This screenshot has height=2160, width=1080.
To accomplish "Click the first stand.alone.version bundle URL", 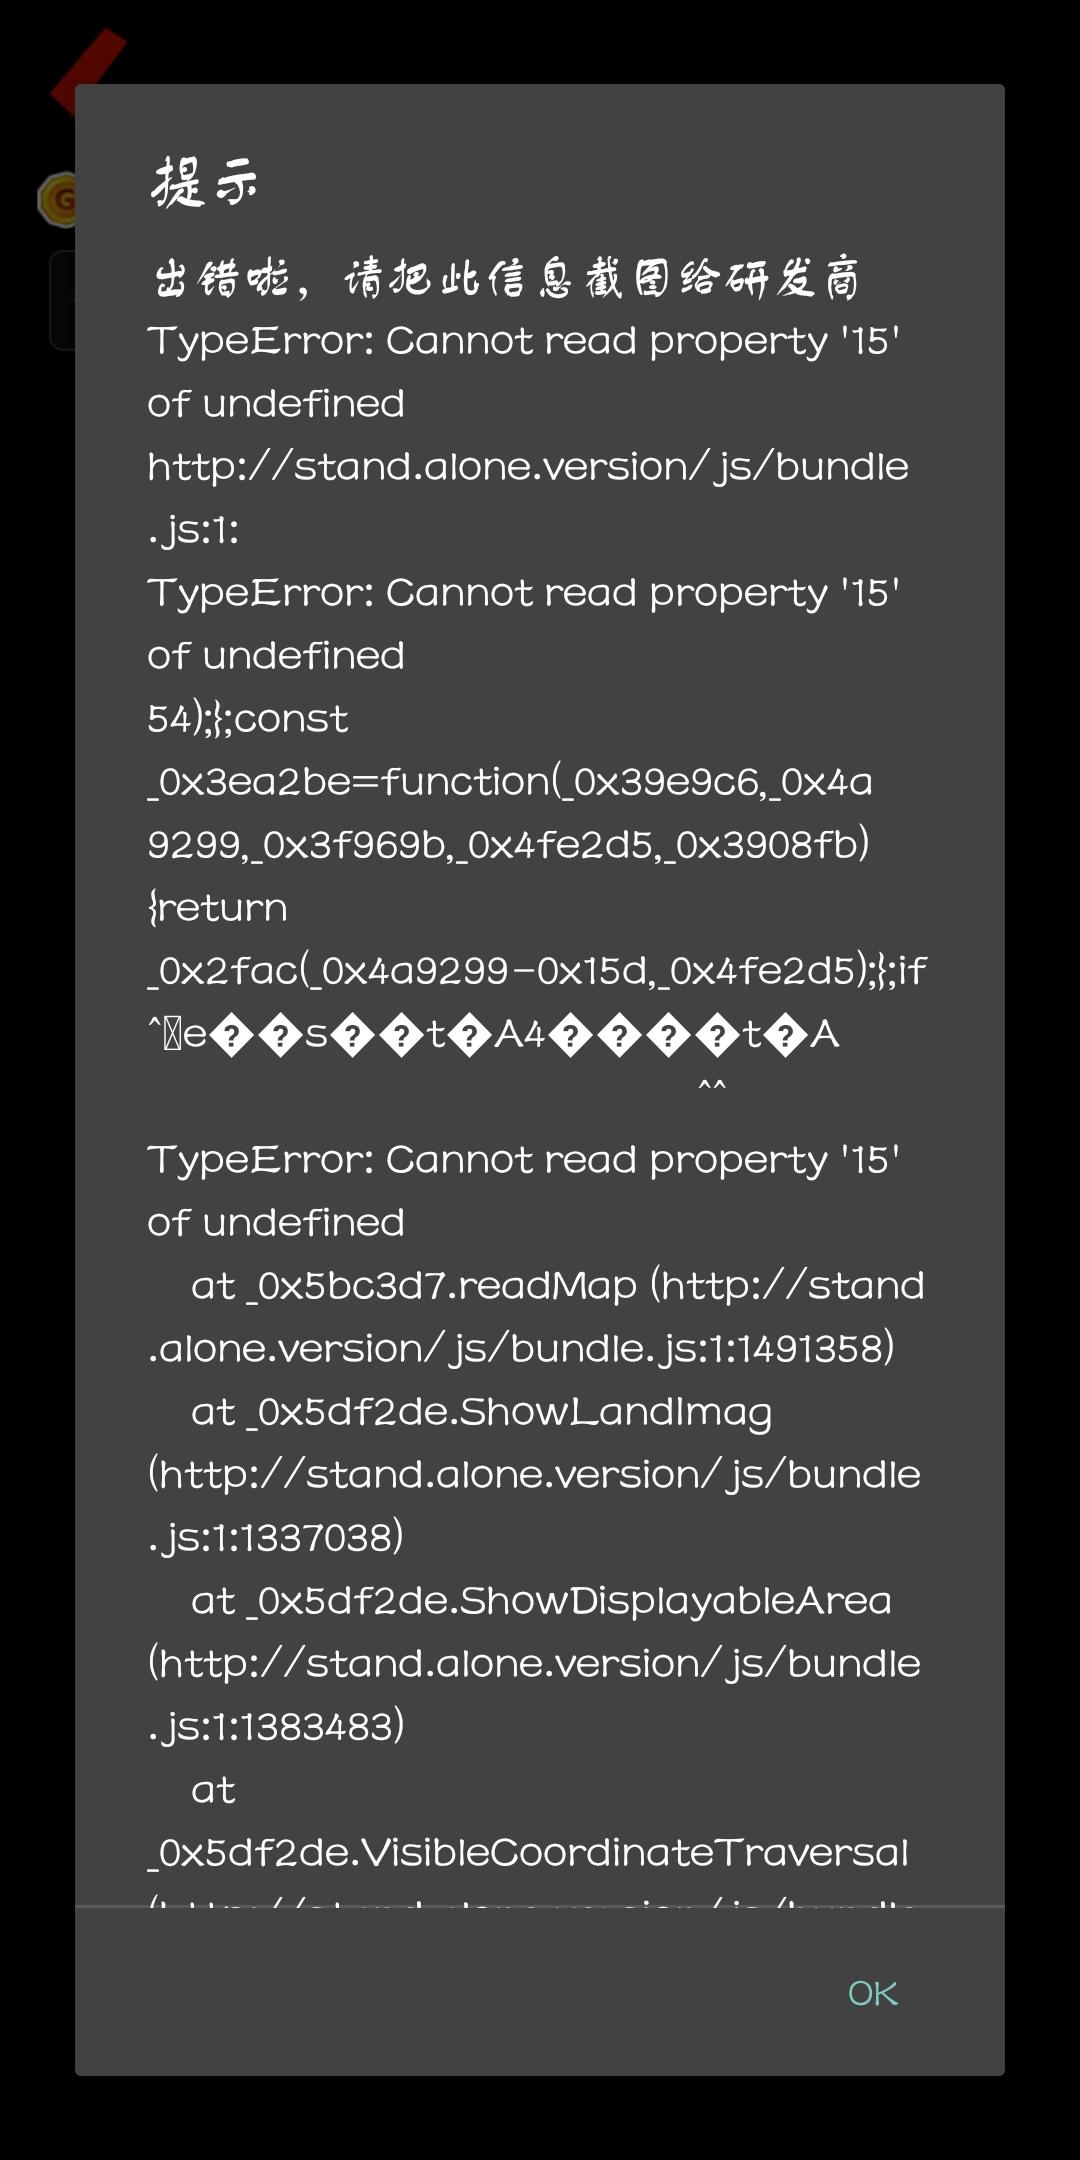I will coord(528,467).
